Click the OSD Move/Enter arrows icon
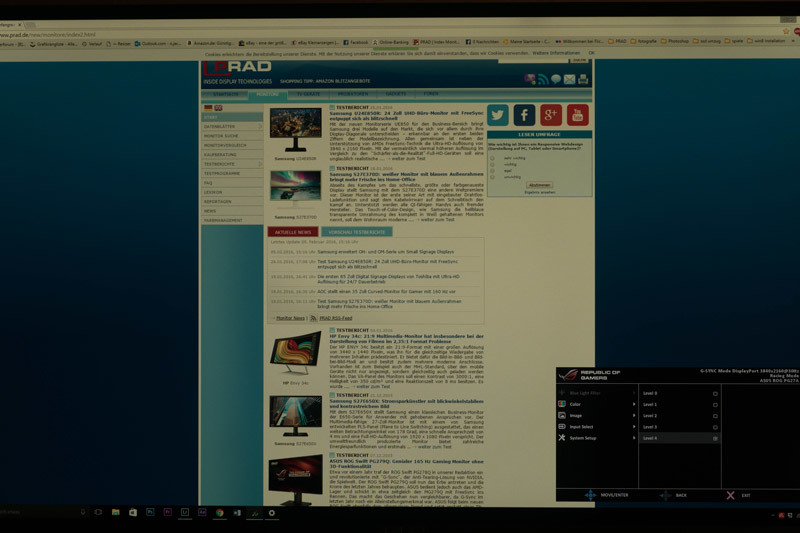Viewport: 800px width, 533px height. pos(590,495)
